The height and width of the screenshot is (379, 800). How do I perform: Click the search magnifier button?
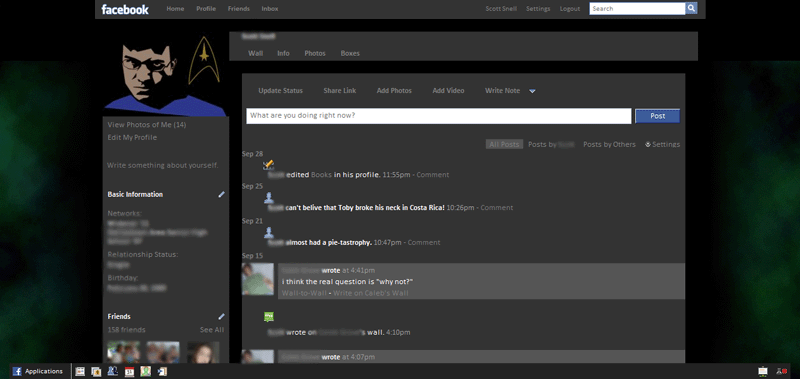tap(691, 9)
